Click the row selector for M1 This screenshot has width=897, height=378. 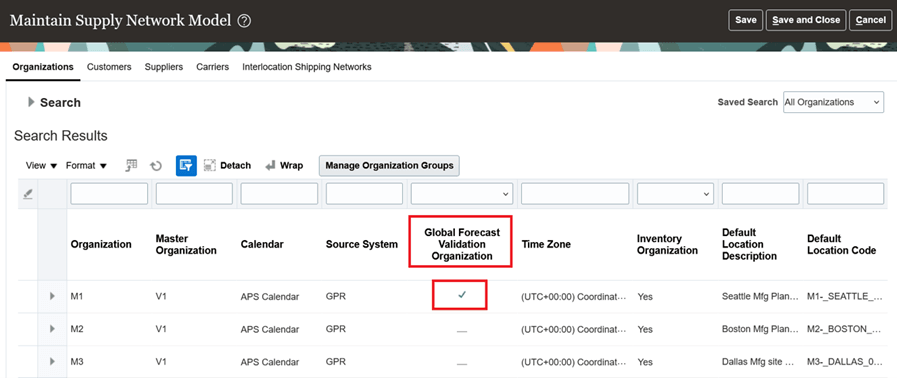pos(28,296)
